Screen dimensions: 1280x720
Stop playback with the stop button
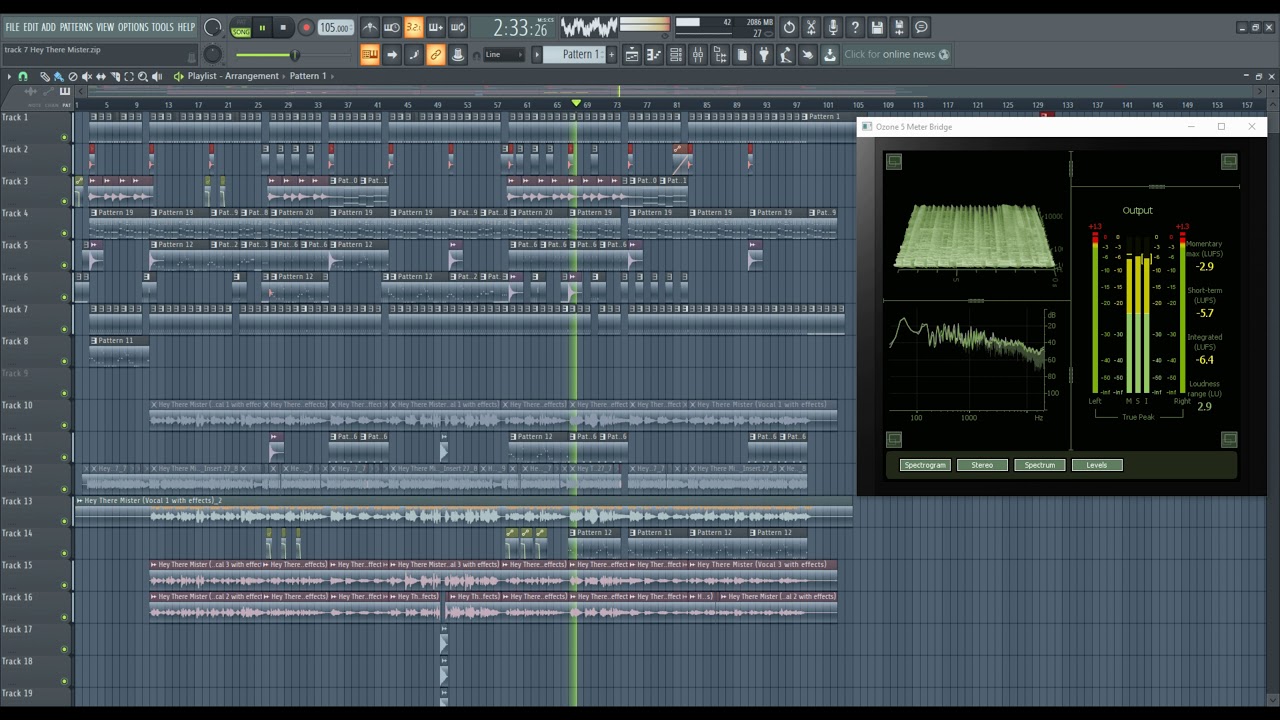point(284,28)
